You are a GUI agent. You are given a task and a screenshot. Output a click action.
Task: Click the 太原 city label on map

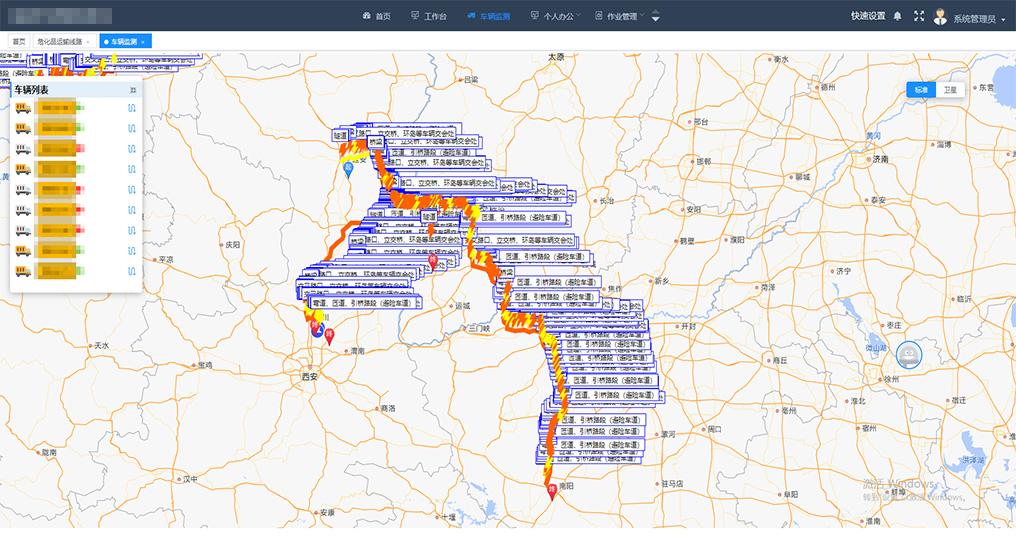(556, 57)
